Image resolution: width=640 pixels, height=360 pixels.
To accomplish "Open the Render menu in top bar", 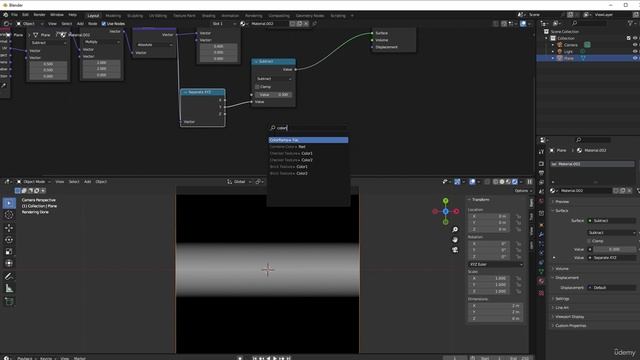I will click(39, 15).
